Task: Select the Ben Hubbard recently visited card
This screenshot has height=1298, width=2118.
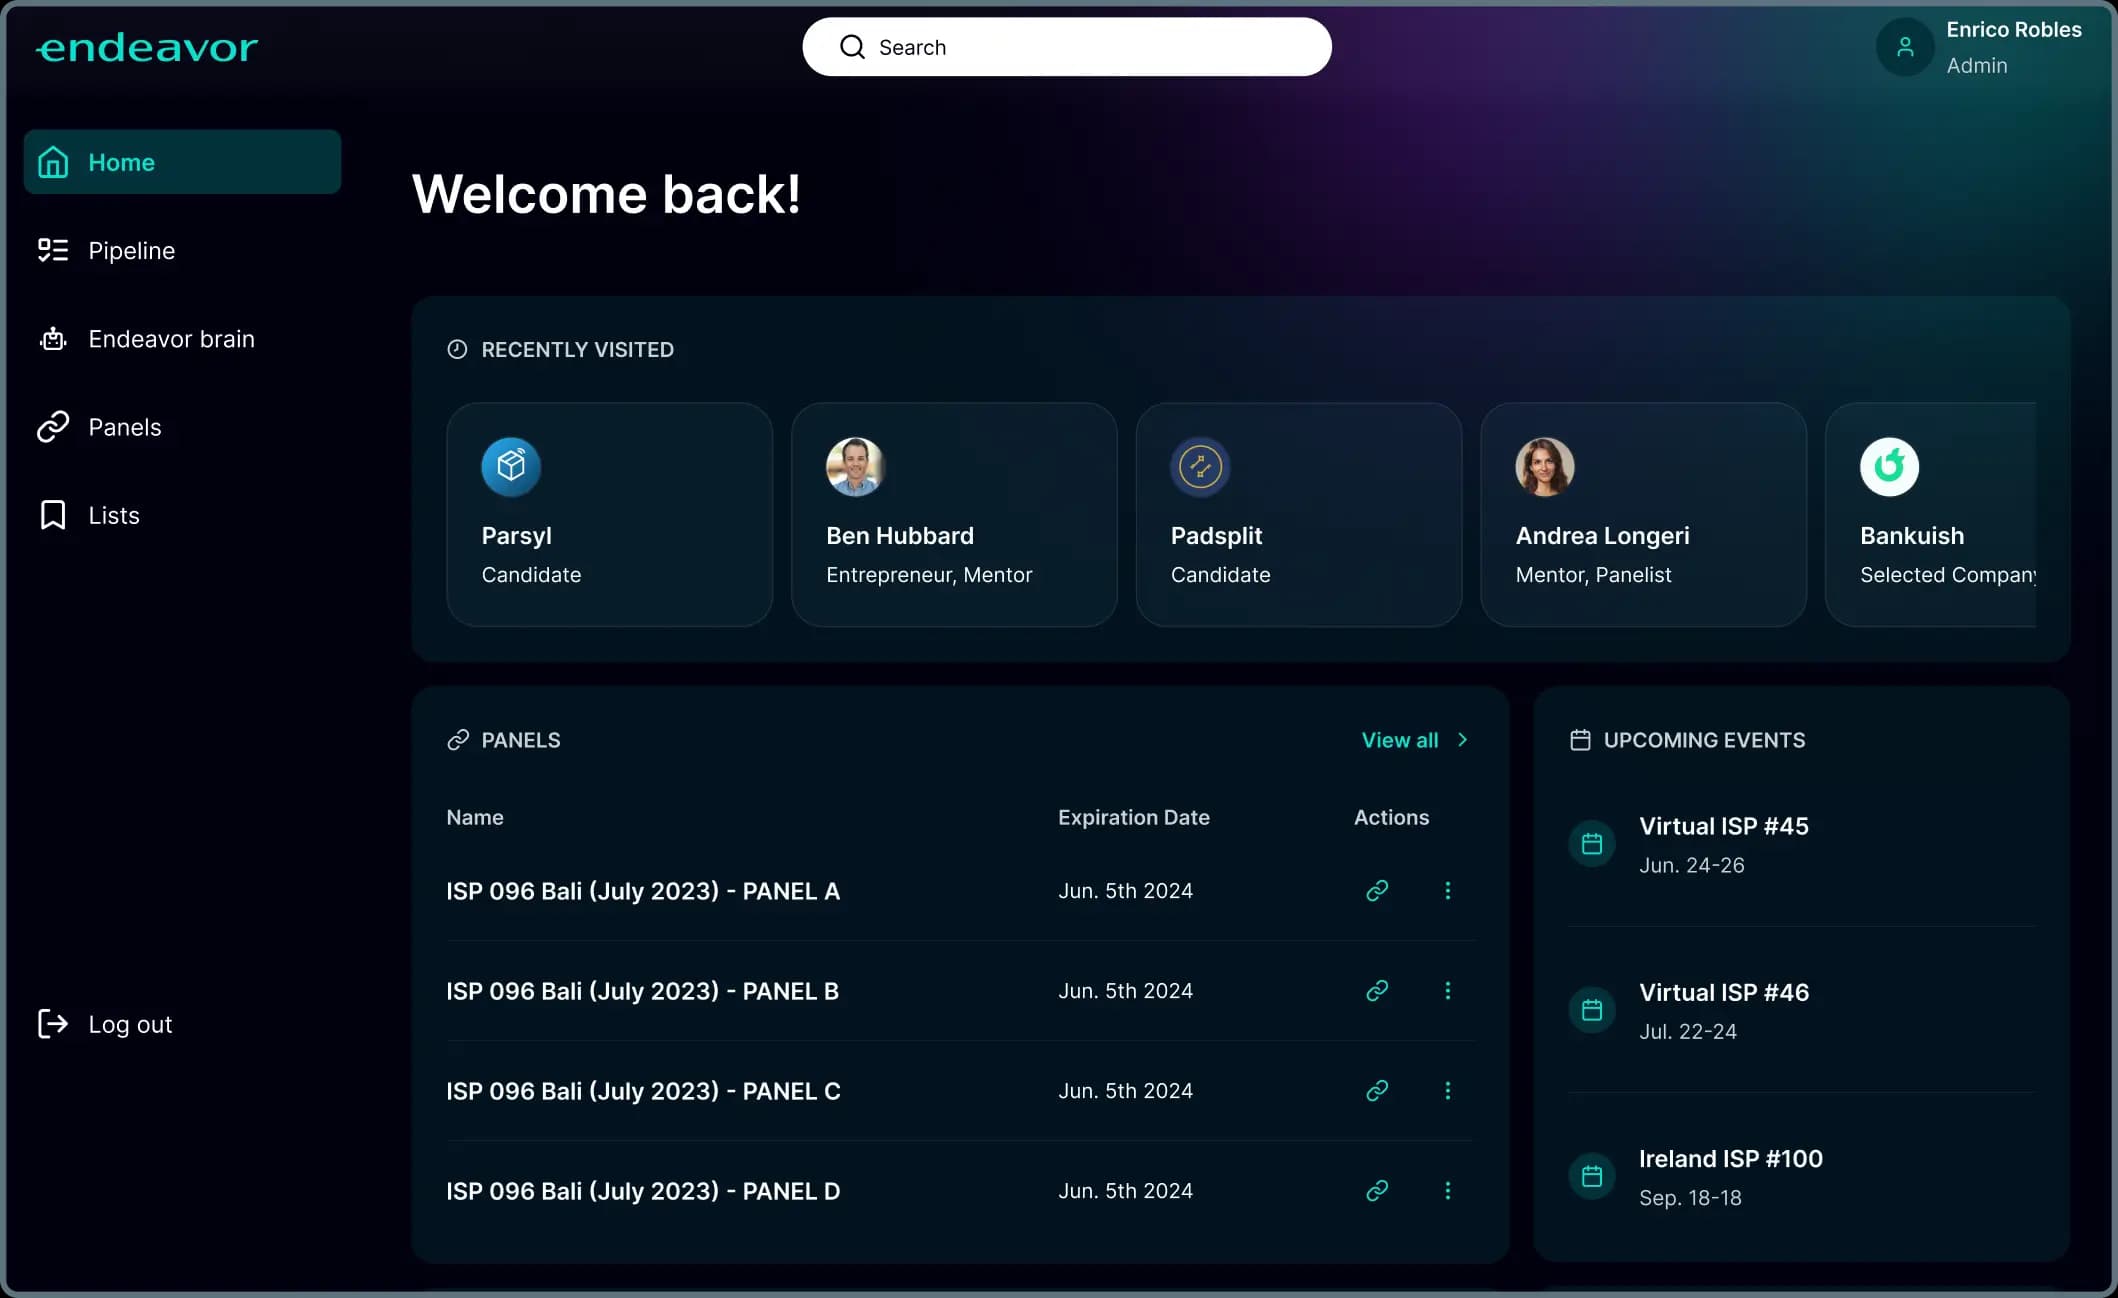Action: point(954,515)
